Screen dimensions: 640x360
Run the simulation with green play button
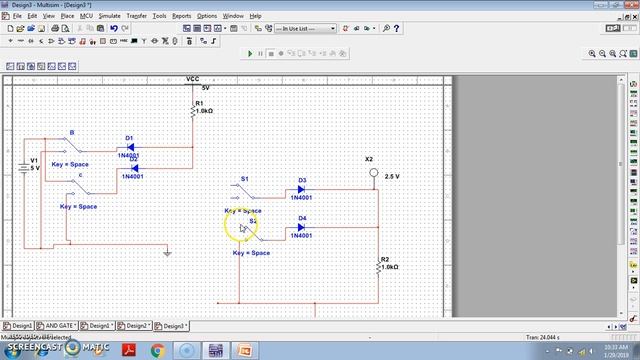point(250,53)
